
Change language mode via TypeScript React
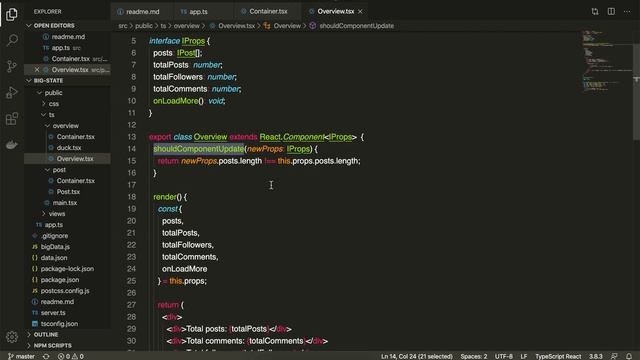point(558,356)
